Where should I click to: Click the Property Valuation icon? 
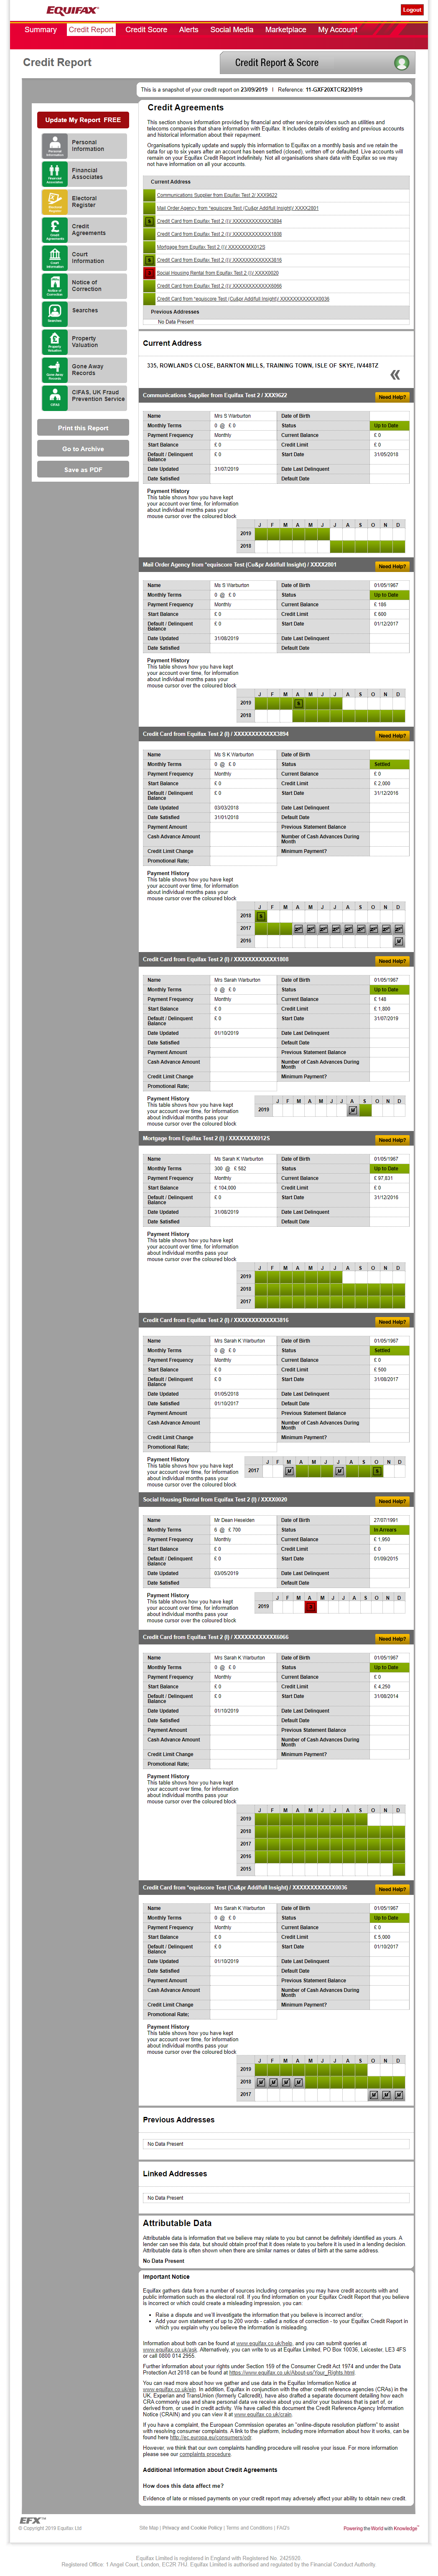pos(54,342)
